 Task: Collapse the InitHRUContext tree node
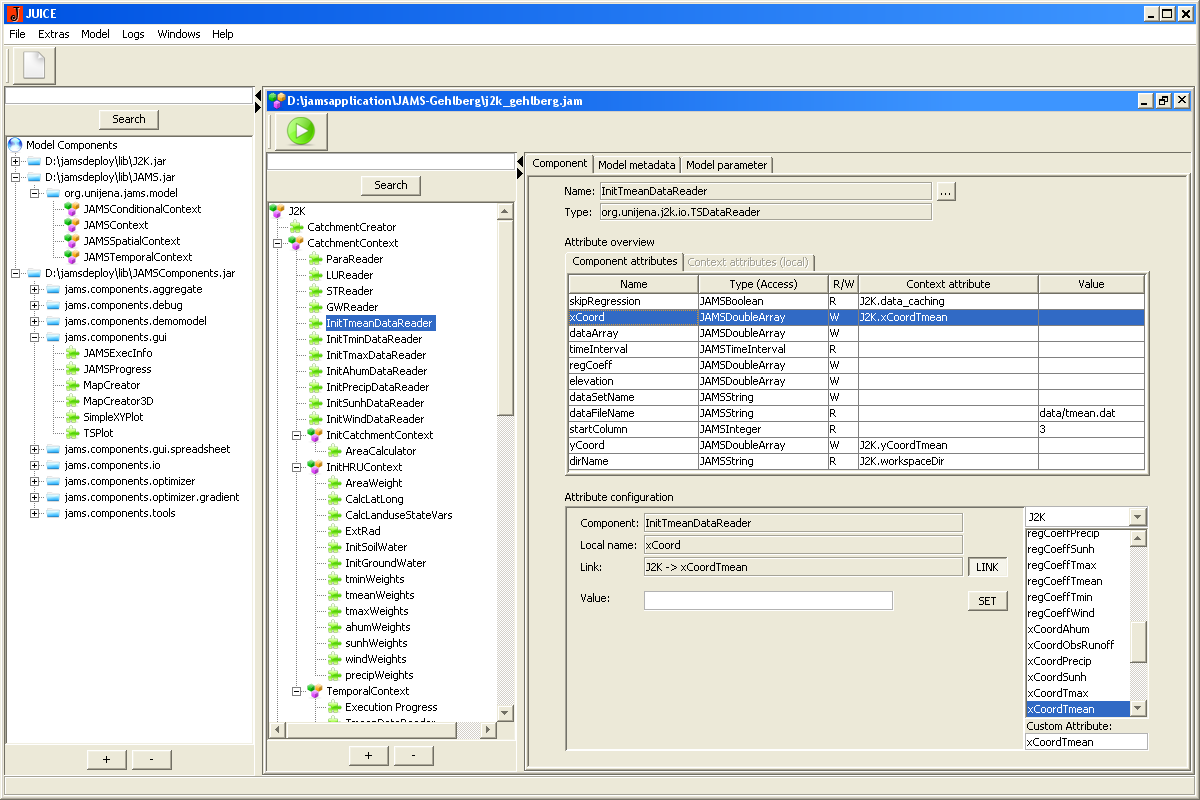pos(297,467)
